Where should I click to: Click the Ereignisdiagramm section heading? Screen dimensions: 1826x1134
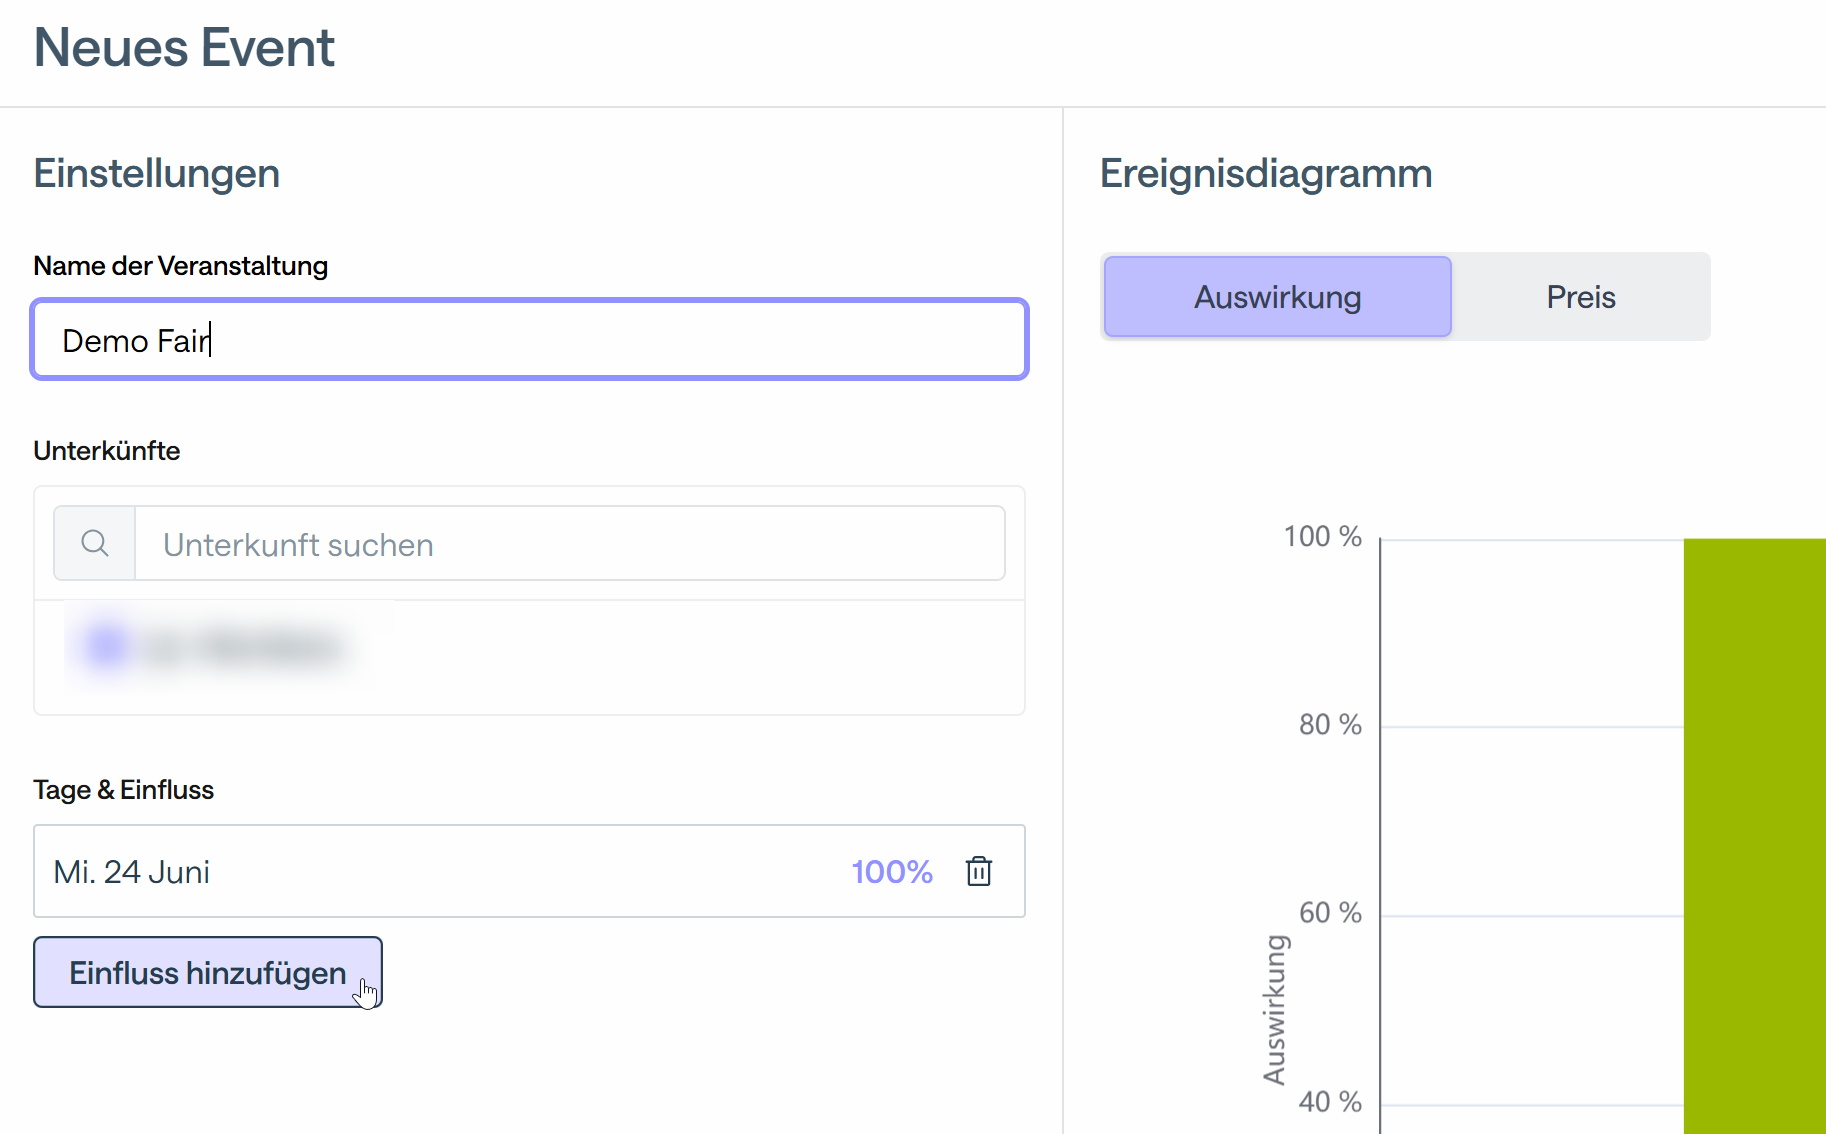point(1265,173)
